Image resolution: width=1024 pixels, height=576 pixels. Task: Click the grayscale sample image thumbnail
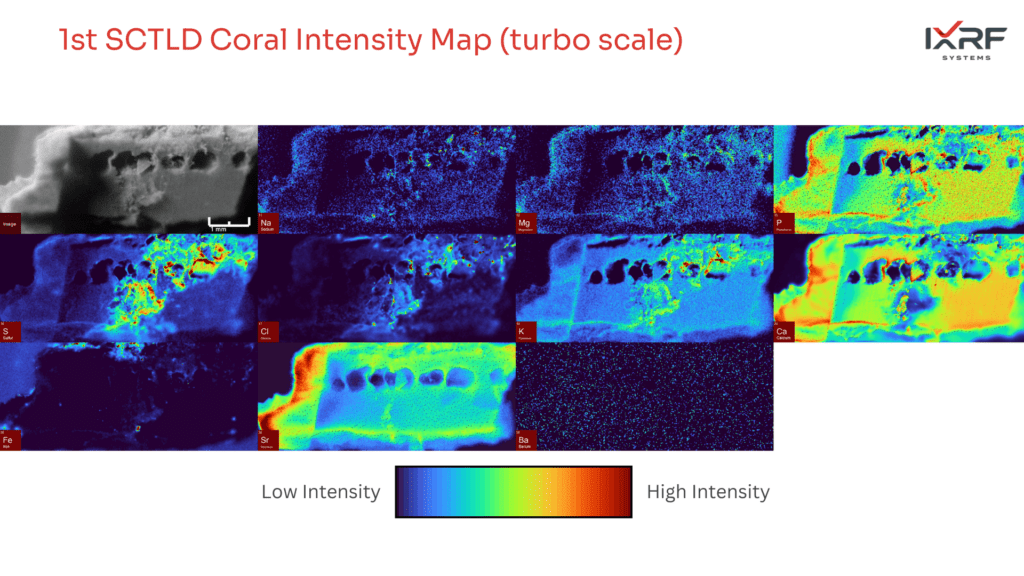pyautogui.click(x=129, y=179)
